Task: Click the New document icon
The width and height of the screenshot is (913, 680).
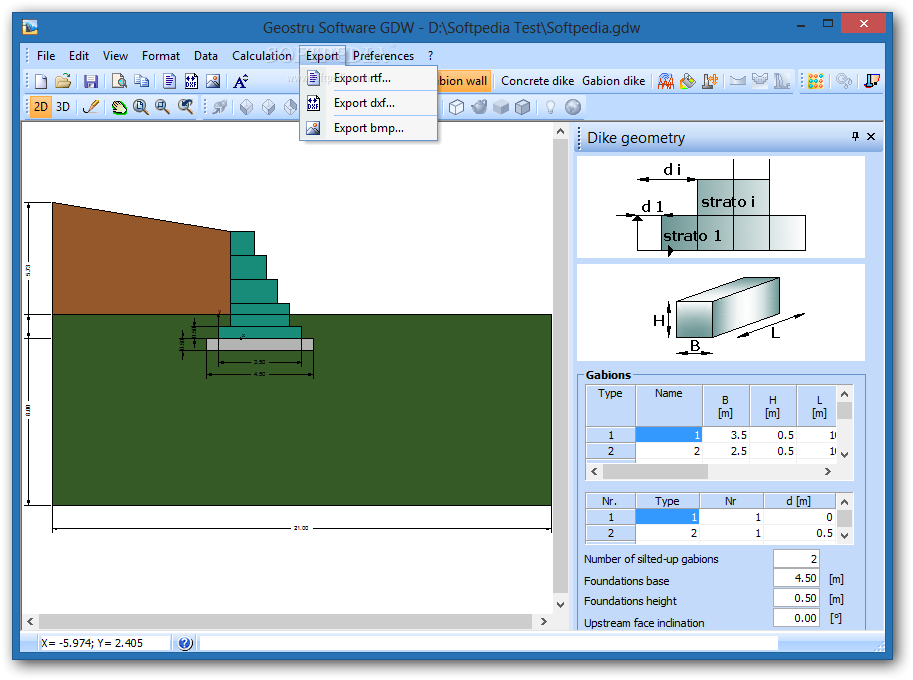Action: coord(41,81)
